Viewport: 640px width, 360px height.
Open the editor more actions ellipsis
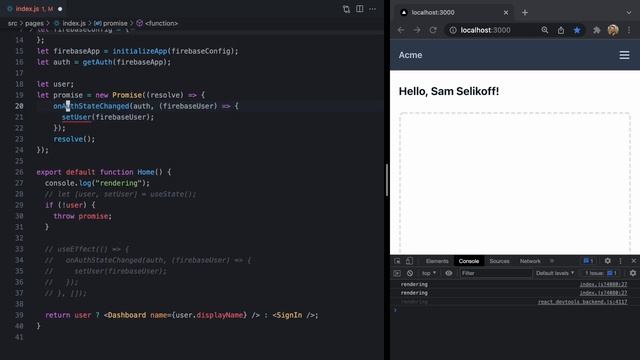(x=373, y=9)
